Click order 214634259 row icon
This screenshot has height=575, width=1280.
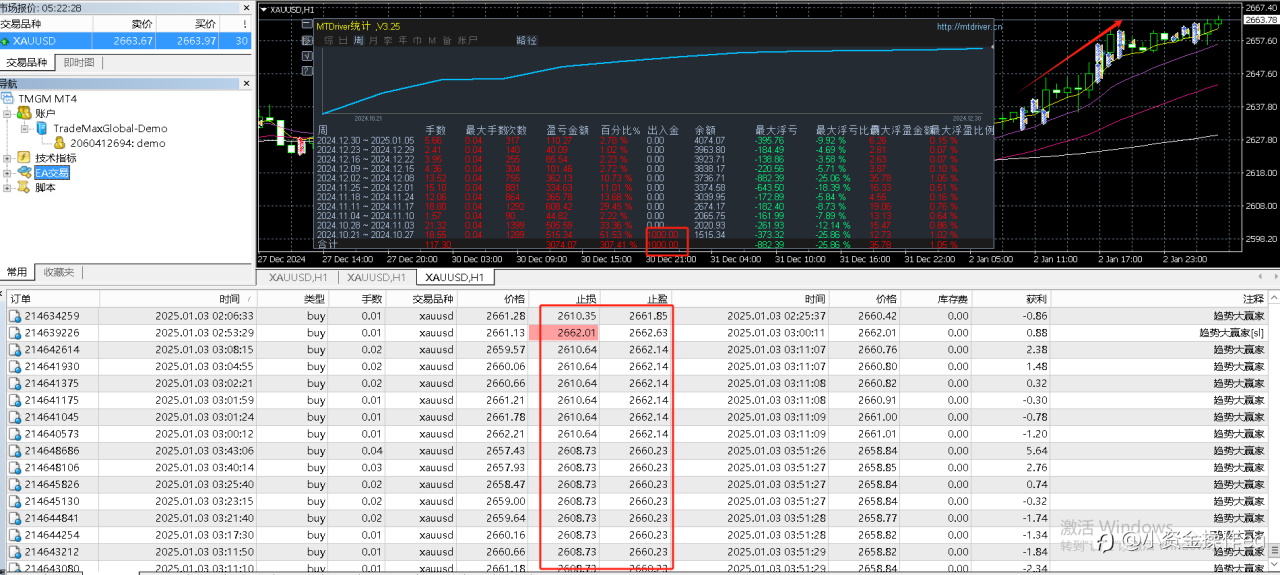pos(14,316)
